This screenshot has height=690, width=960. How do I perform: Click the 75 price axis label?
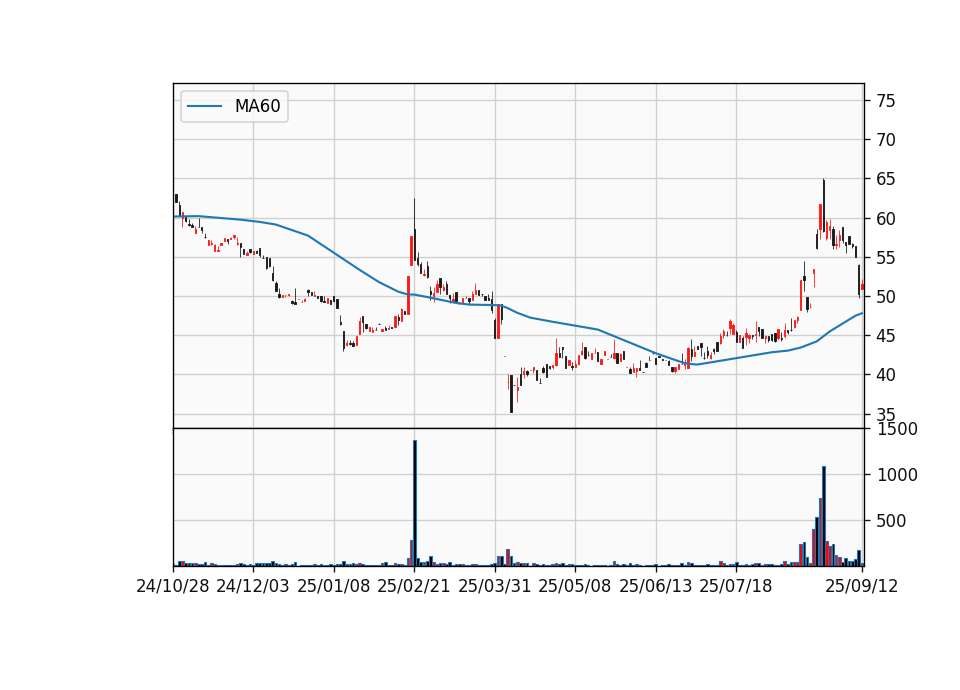coord(886,101)
